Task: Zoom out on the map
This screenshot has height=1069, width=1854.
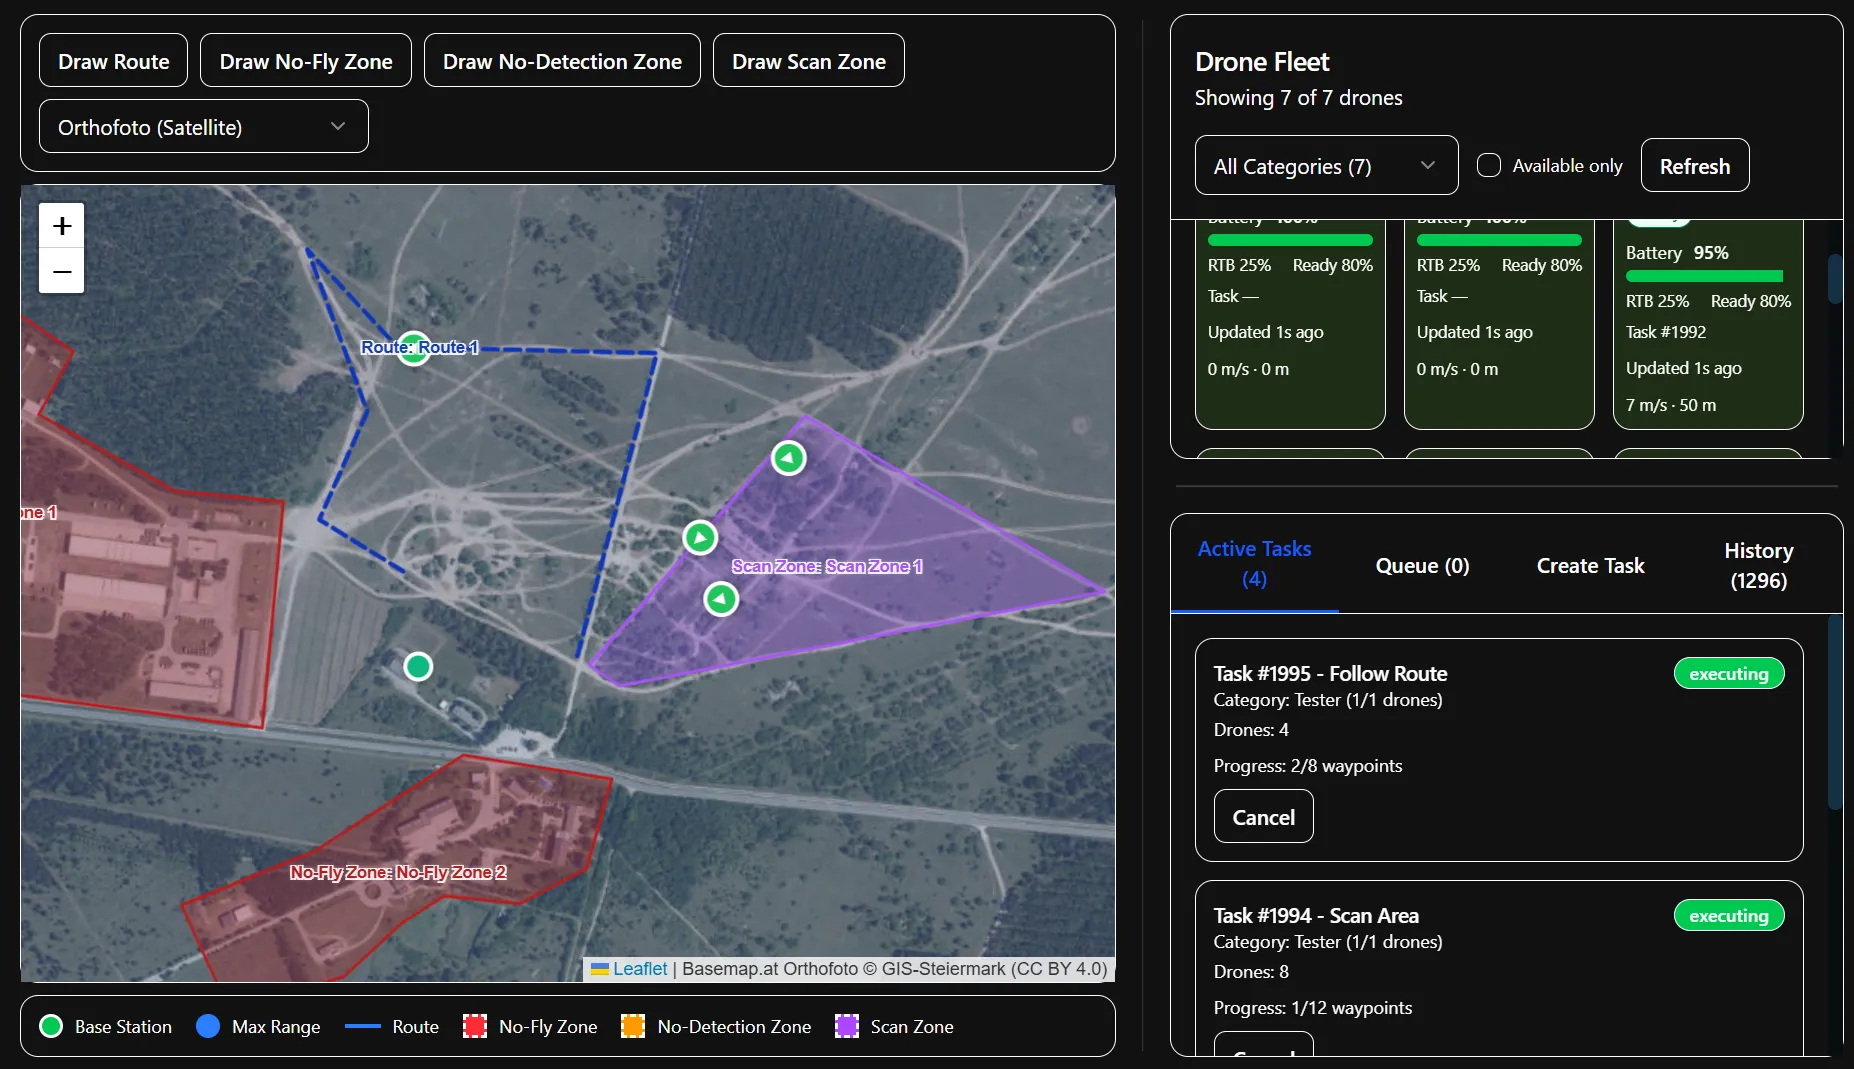Action: 61,271
